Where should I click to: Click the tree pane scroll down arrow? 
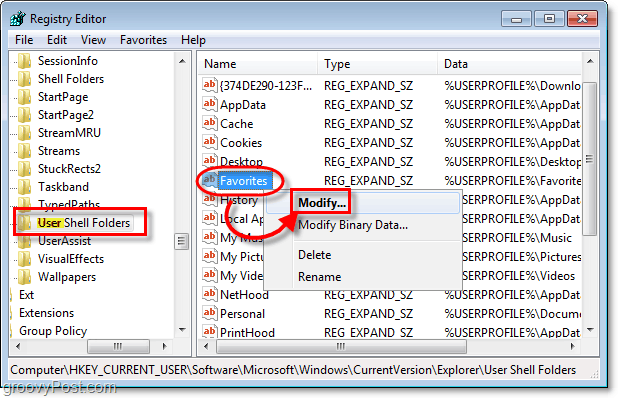[x=182, y=329]
